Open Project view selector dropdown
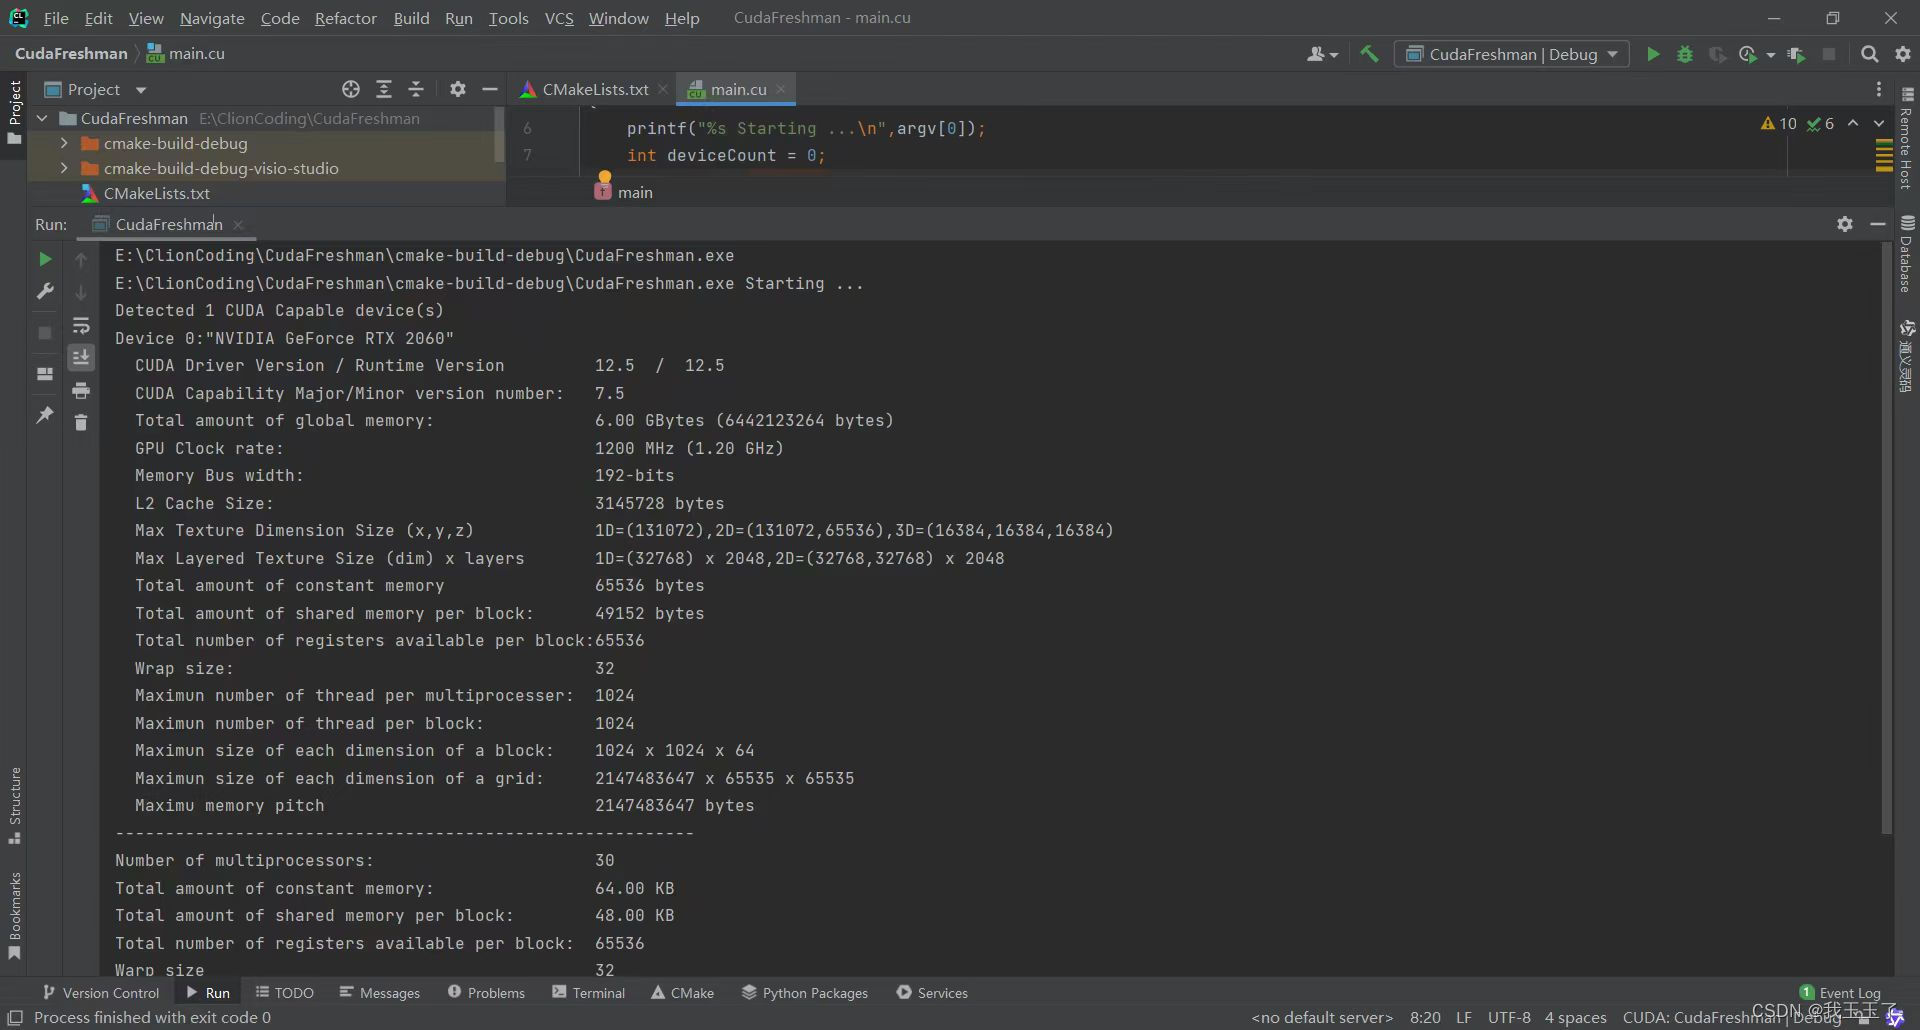1920x1030 pixels. [95, 89]
